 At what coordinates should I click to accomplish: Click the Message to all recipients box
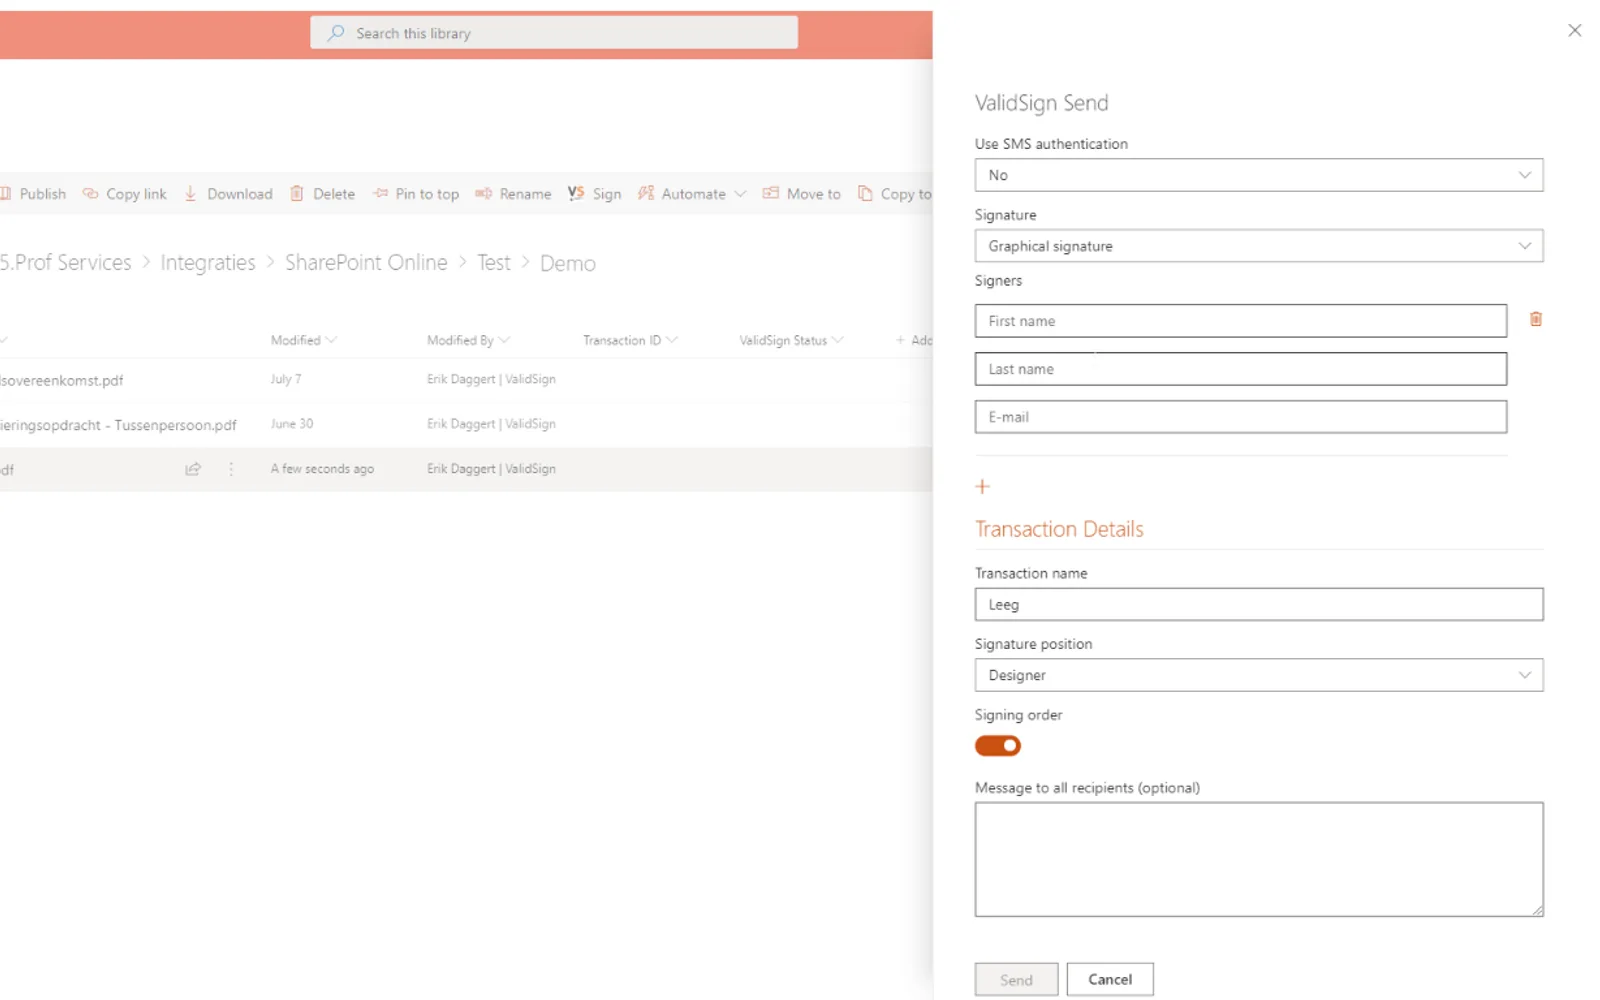pos(1259,859)
